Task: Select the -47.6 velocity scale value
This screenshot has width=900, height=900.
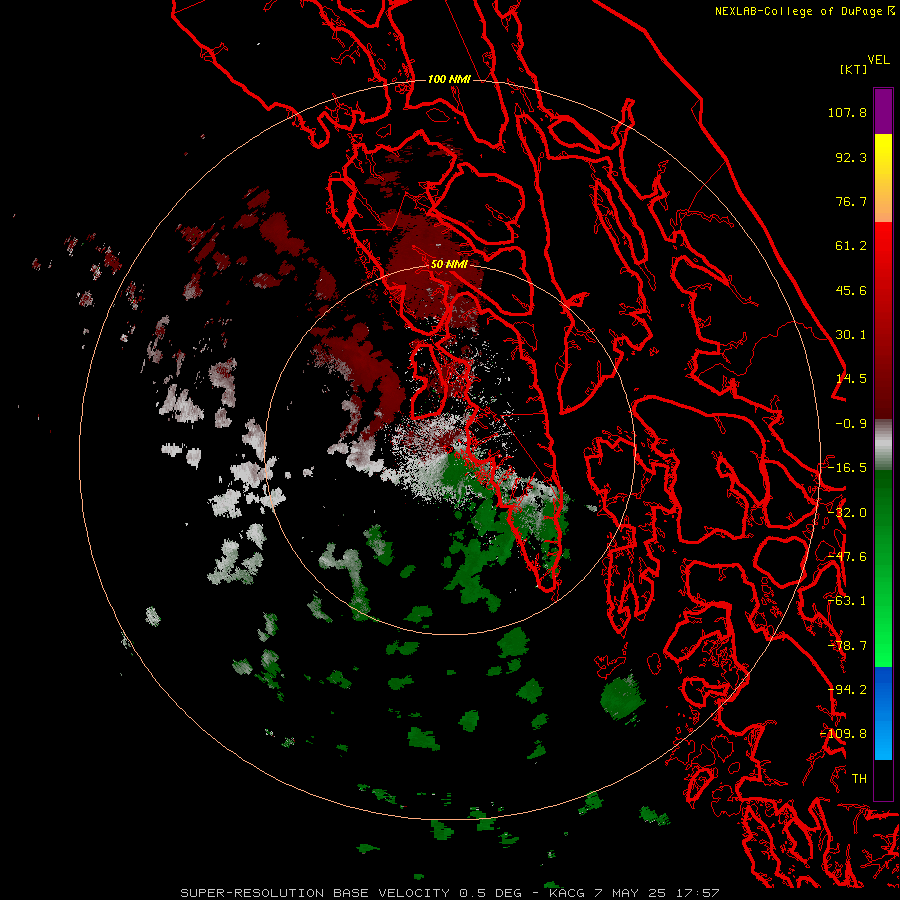Action: (847, 557)
